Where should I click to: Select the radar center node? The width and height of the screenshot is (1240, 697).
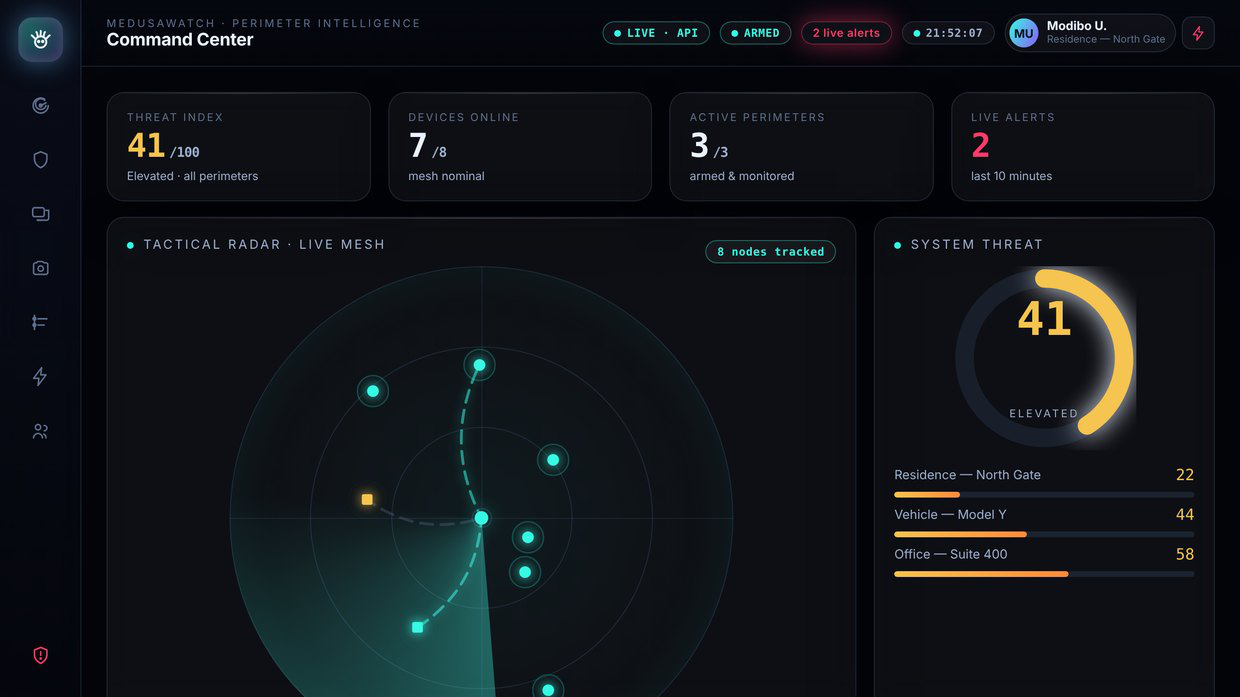(481, 518)
